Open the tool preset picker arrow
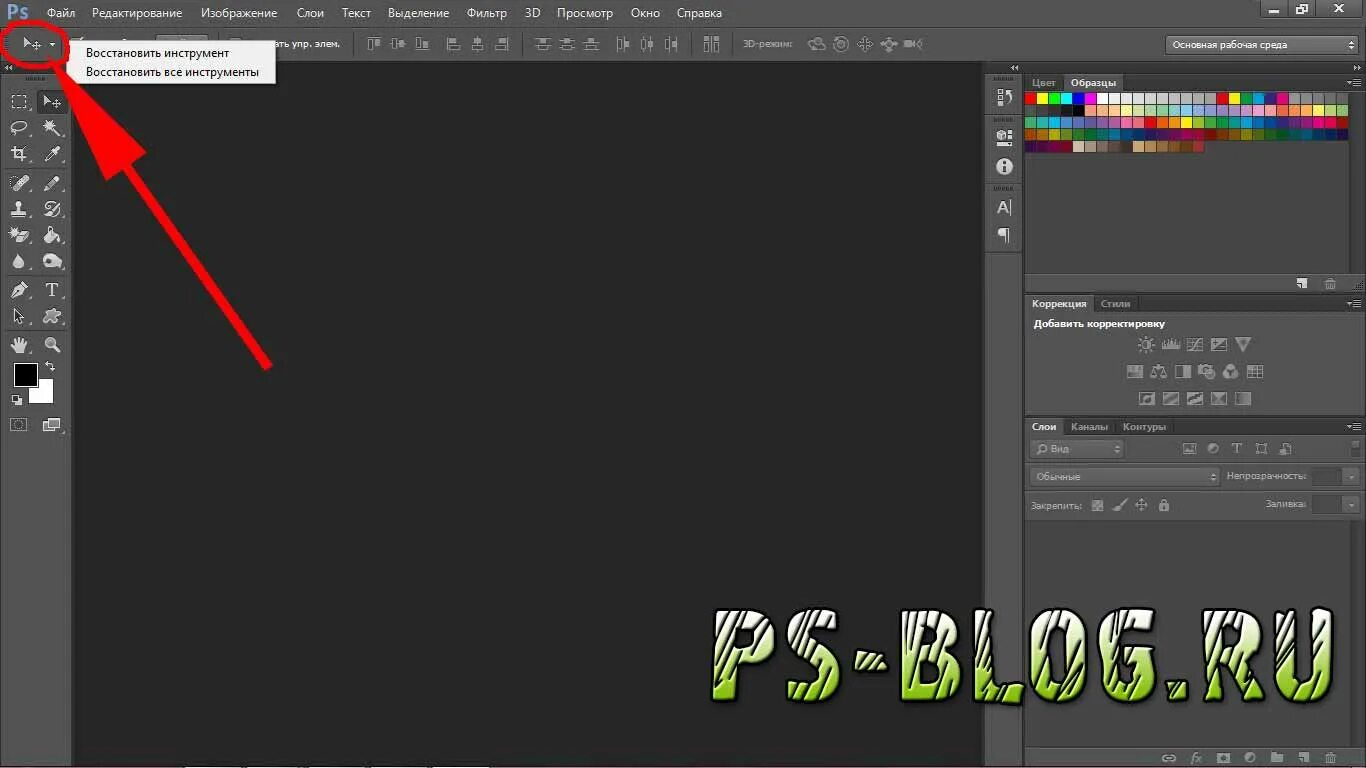This screenshot has height=768, width=1366. tap(52, 45)
